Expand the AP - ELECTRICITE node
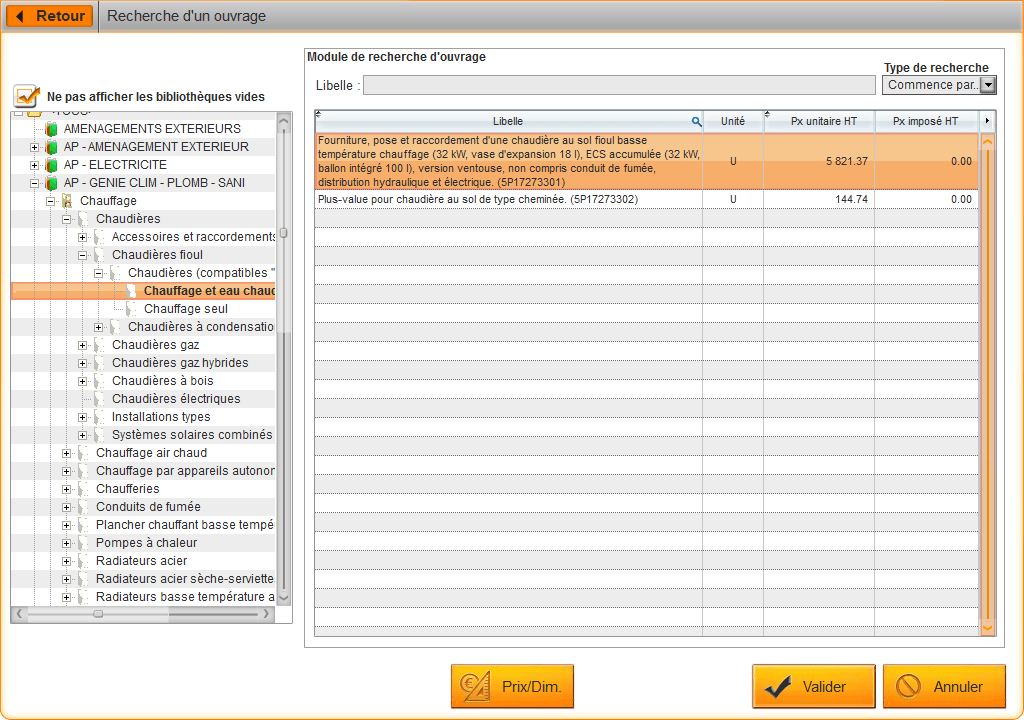 coord(35,165)
